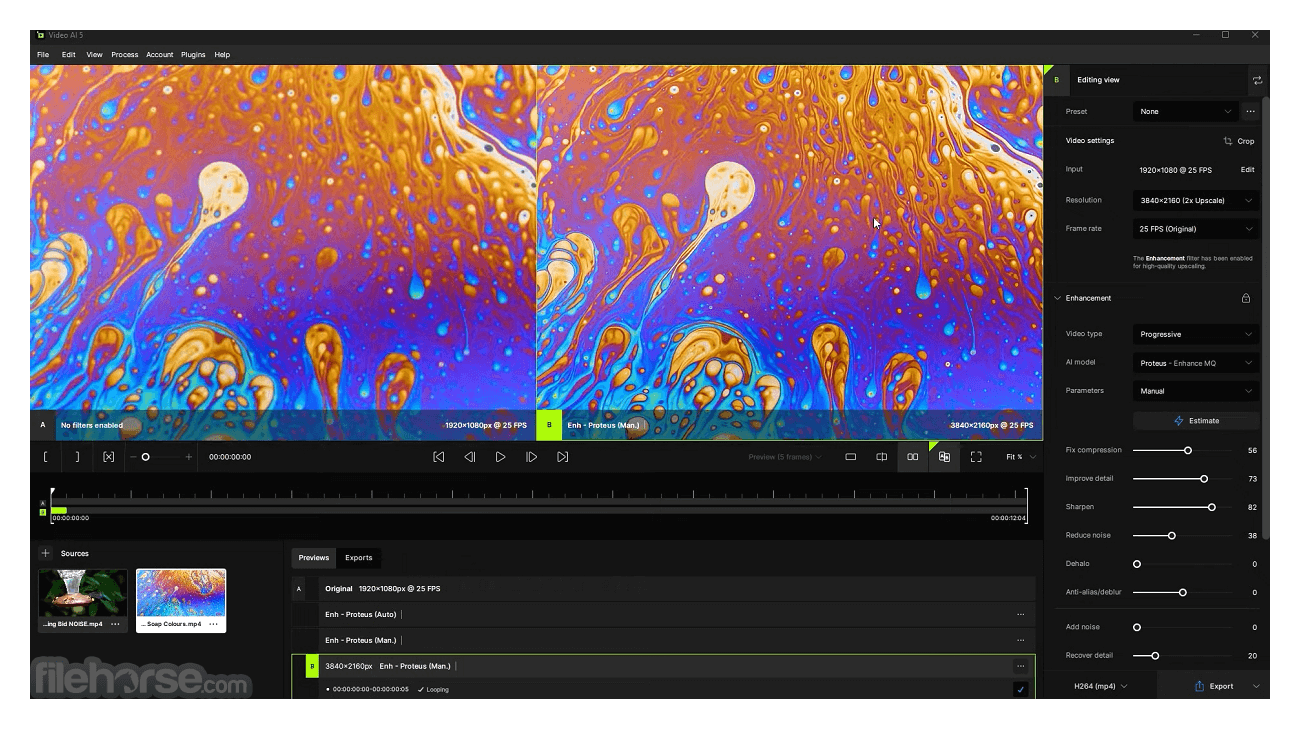Open the Parameters dropdown
Screen dimensions: 1300x729
[x=1196, y=391]
